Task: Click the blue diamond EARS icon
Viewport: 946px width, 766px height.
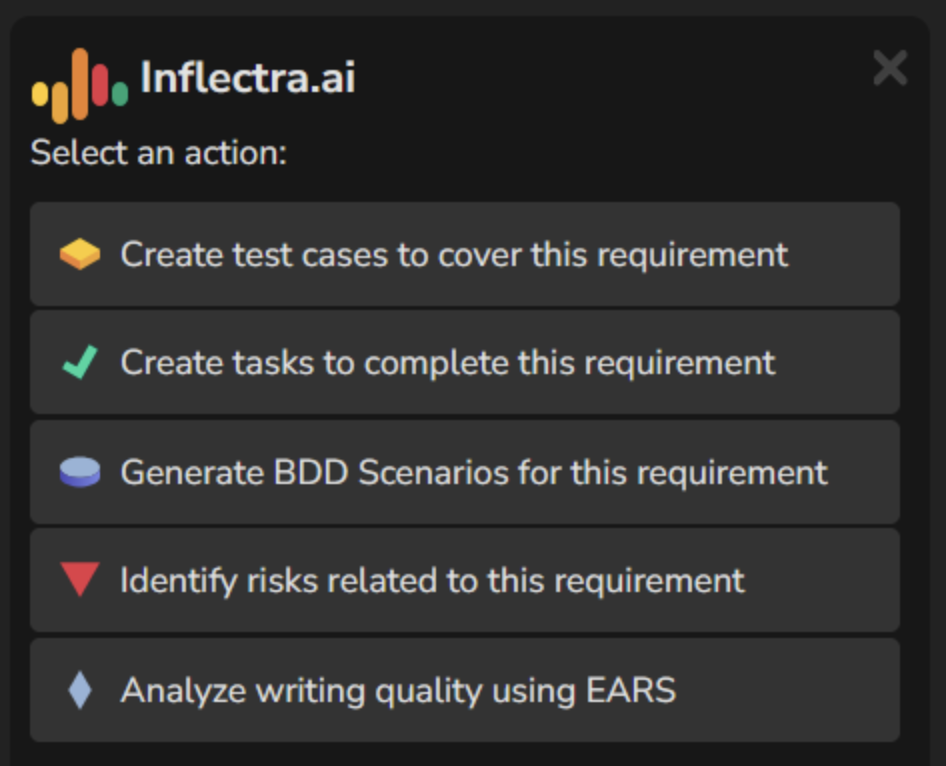Action: [x=80, y=690]
